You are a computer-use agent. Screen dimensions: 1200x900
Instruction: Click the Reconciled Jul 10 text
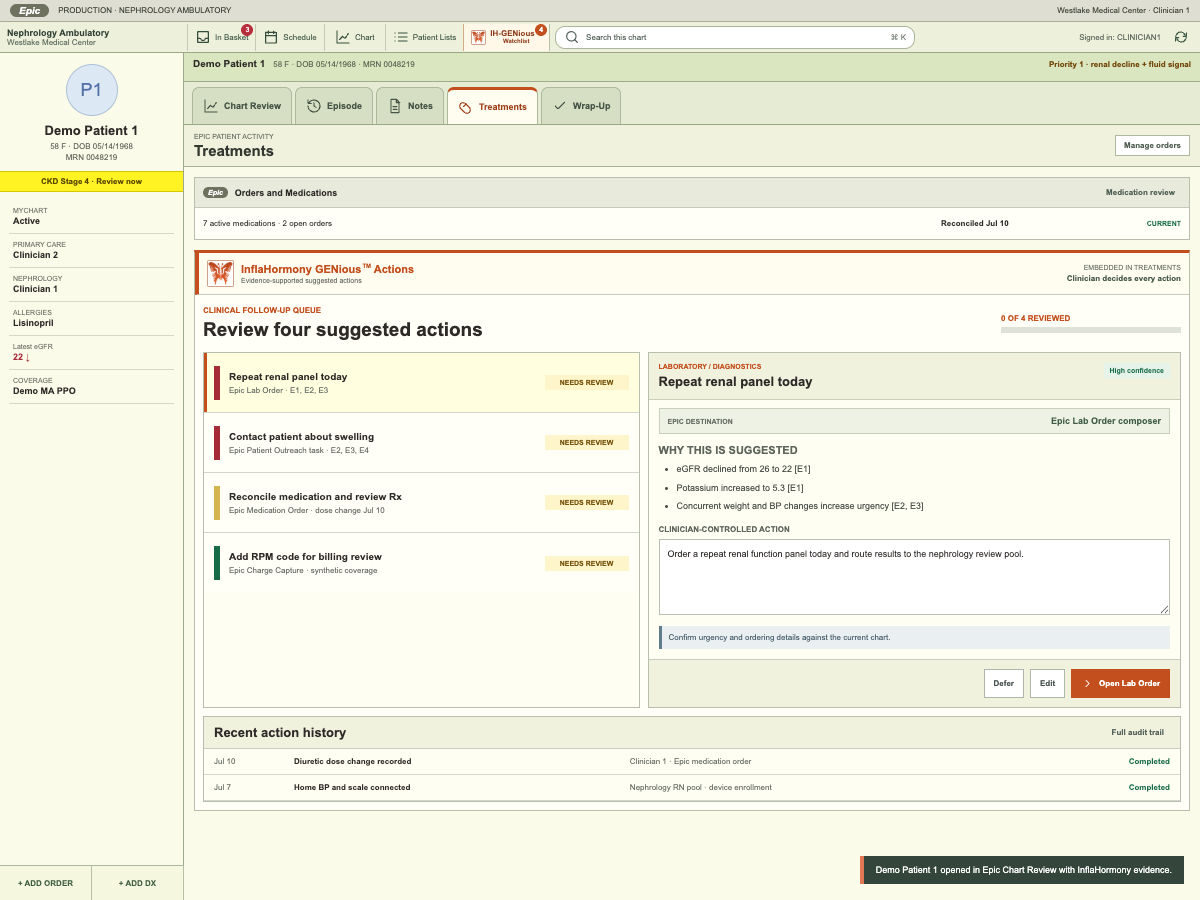click(974, 223)
